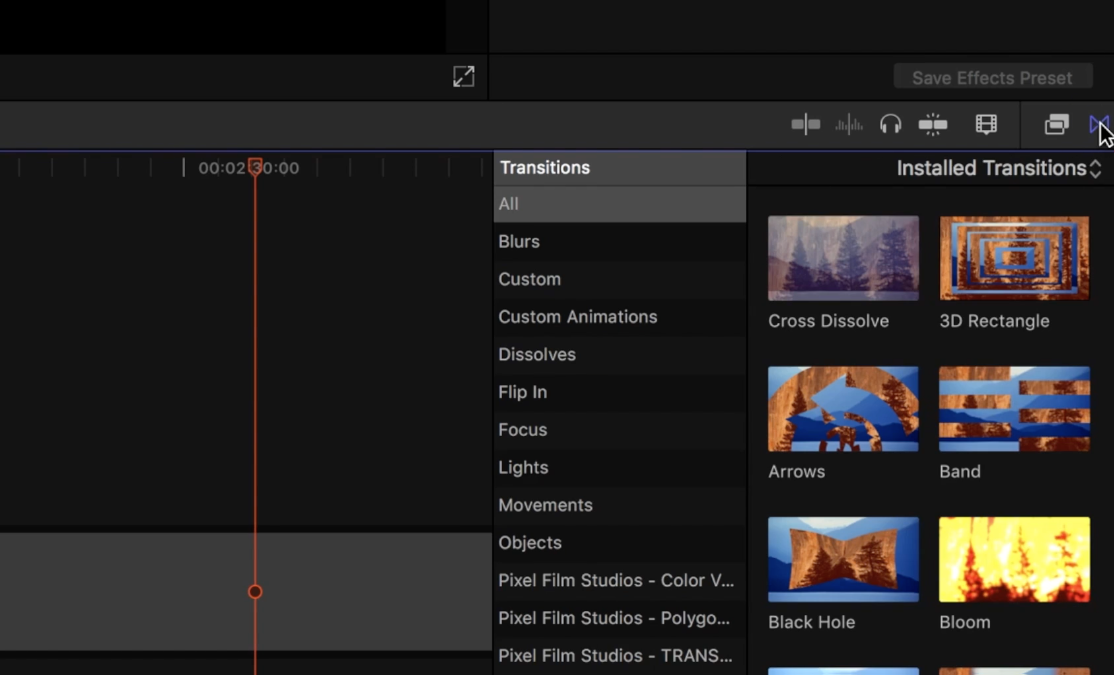1115x675 pixels.
Task: Open clip appearance filmstrip options
Action: [x=986, y=124]
